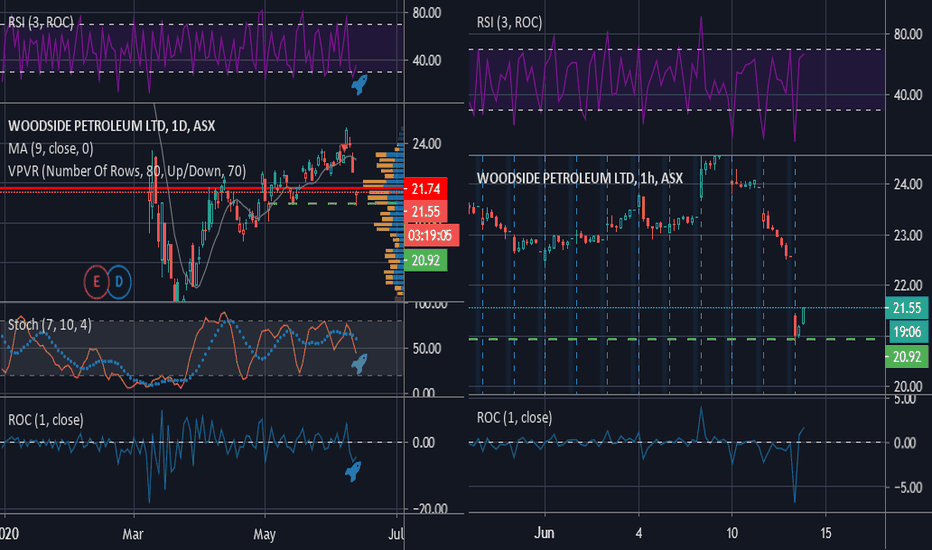Click the MA (9, close, 0) indicator label
The image size is (932, 550).
(x=51, y=149)
